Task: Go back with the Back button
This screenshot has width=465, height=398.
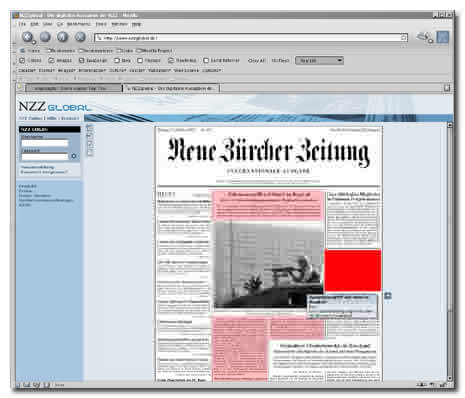Action: tap(28, 37)
